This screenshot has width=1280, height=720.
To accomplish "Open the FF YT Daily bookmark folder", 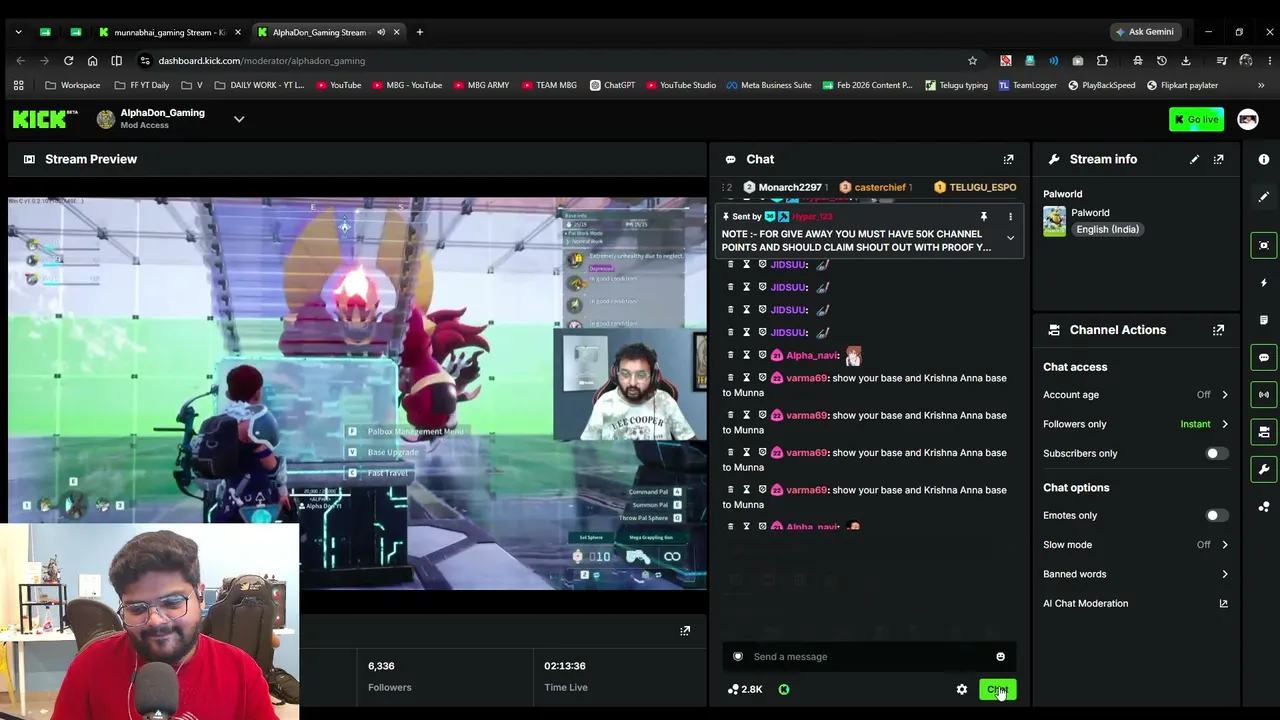I will [x=142, y=85].
